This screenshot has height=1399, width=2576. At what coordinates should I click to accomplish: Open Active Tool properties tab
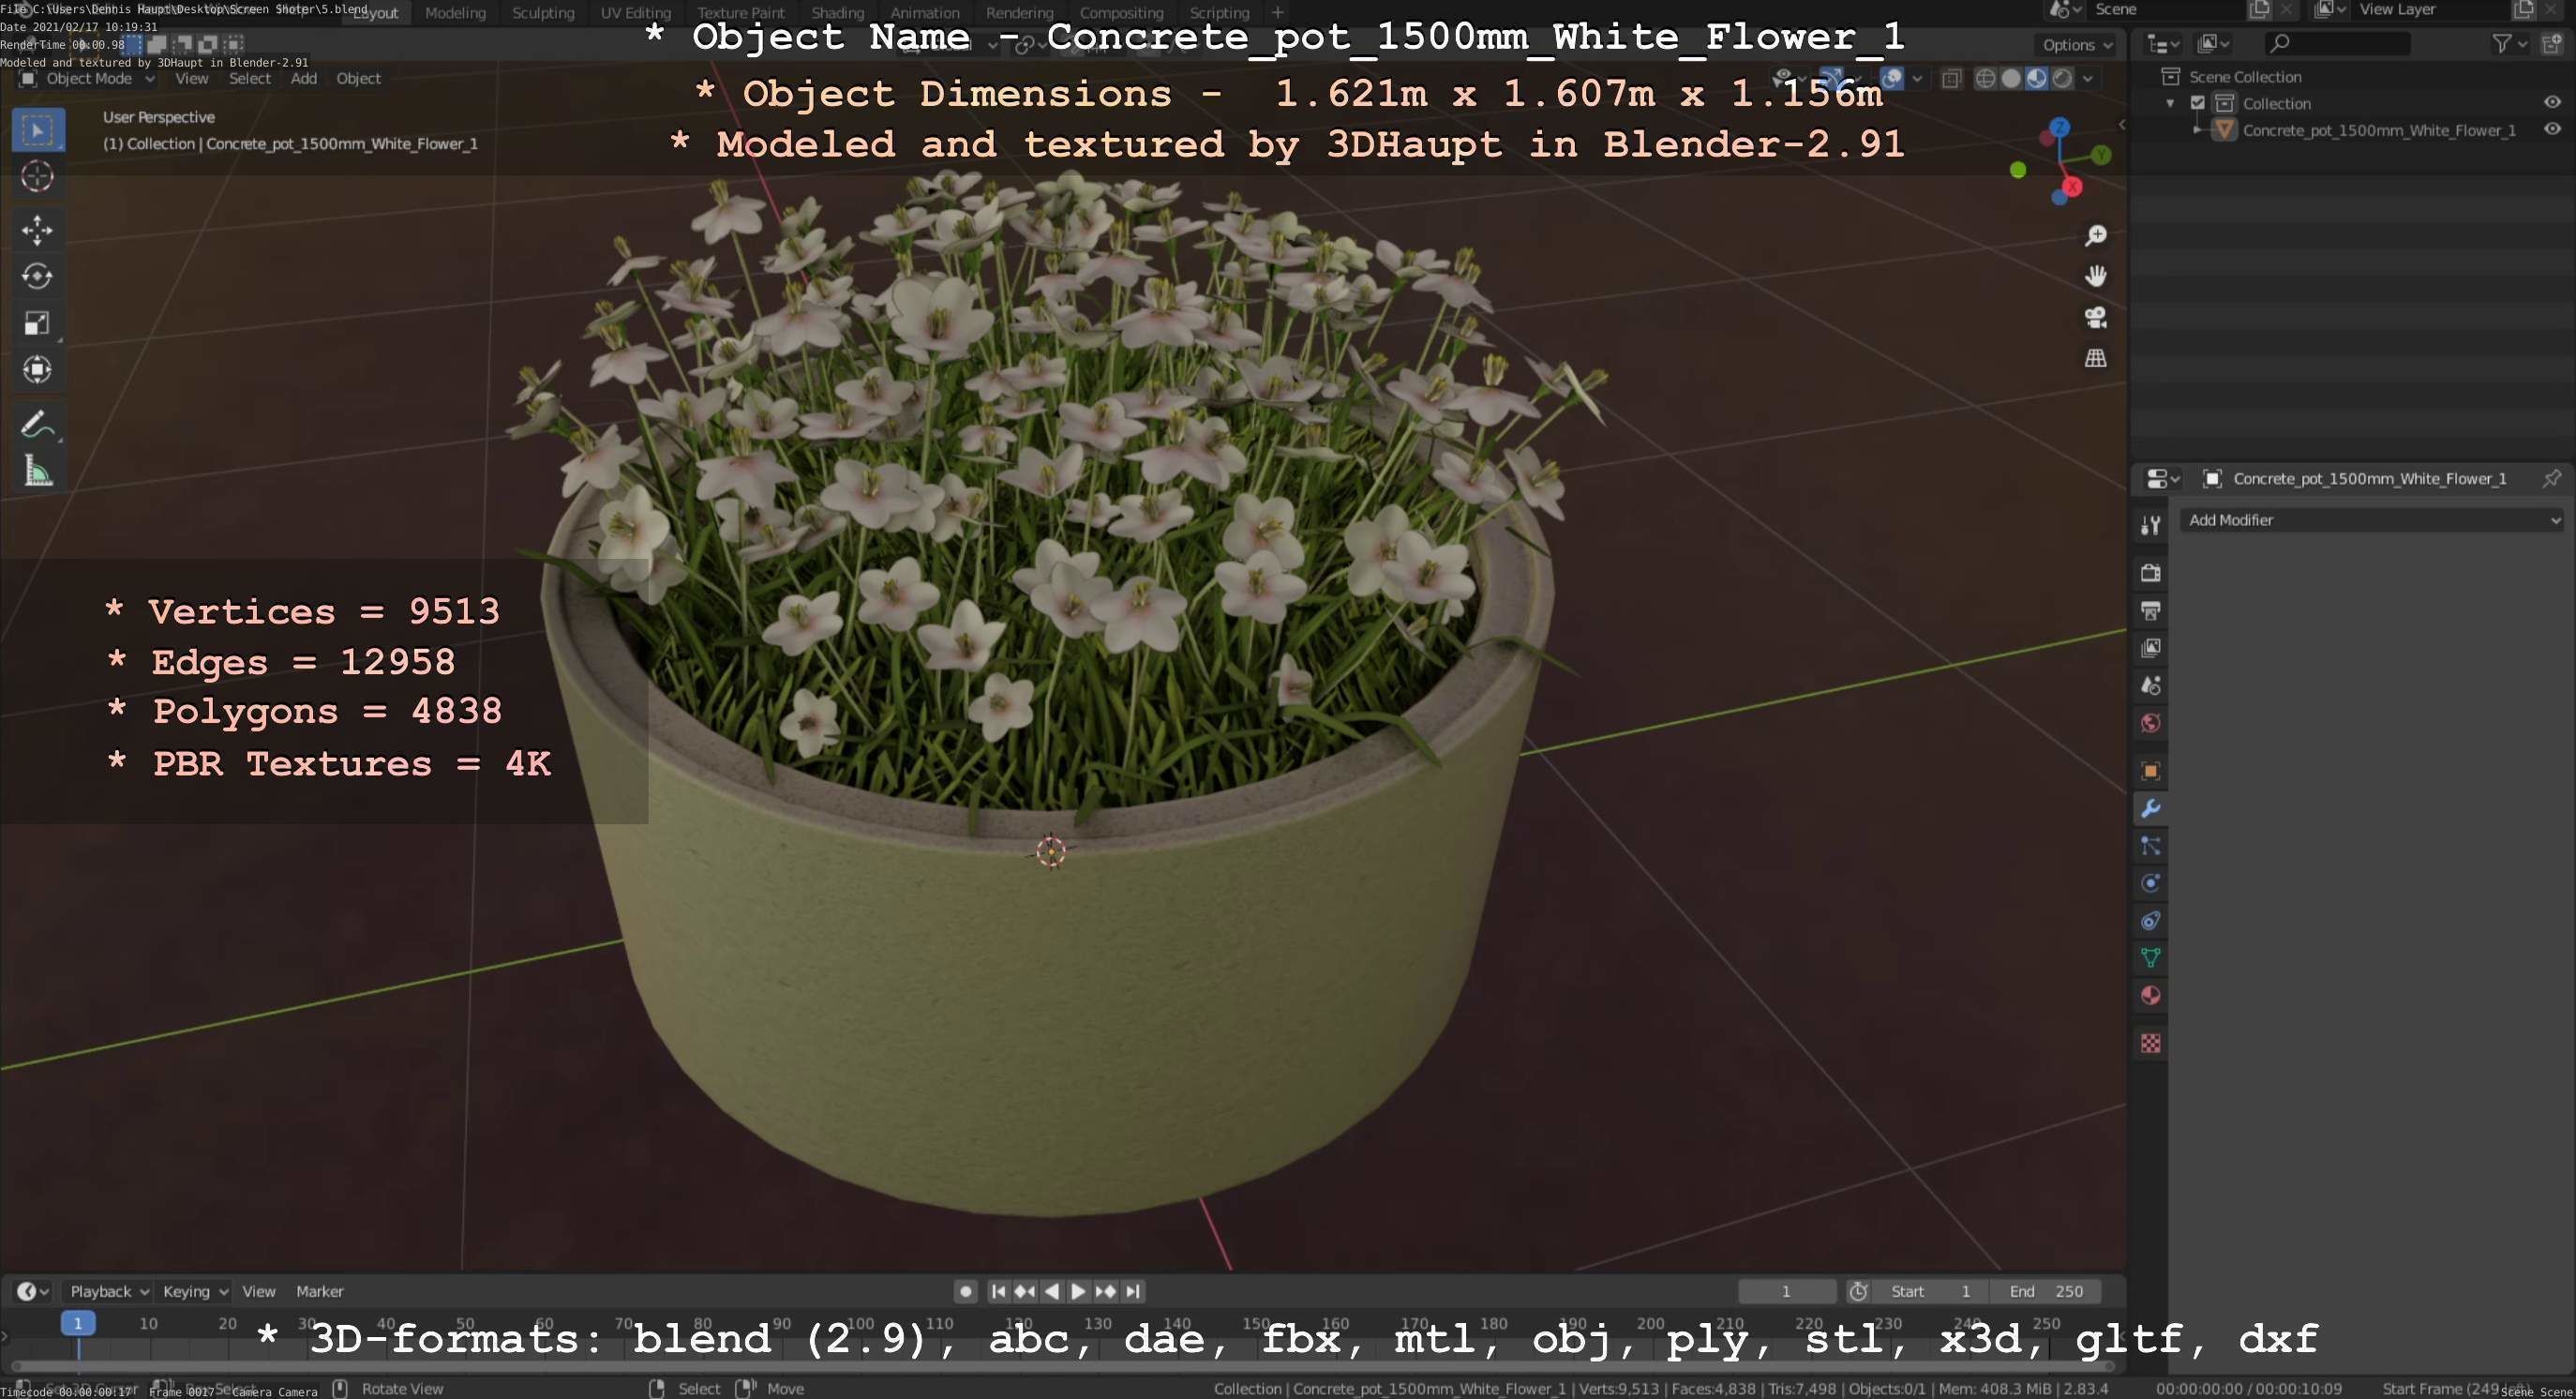(x=2150, y=525)
